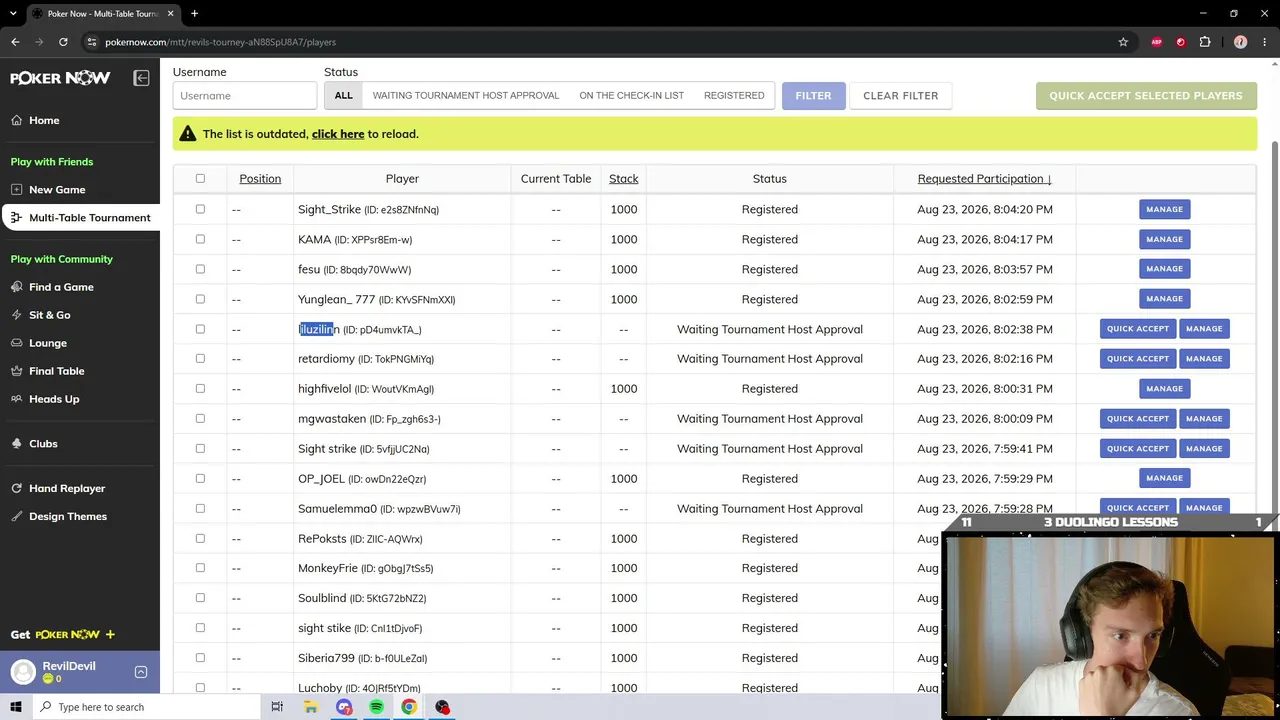The width and height of the screenshot is (1280, 720).
Task: Sort by Requested Participation column
Action: (x=984, y=178)
